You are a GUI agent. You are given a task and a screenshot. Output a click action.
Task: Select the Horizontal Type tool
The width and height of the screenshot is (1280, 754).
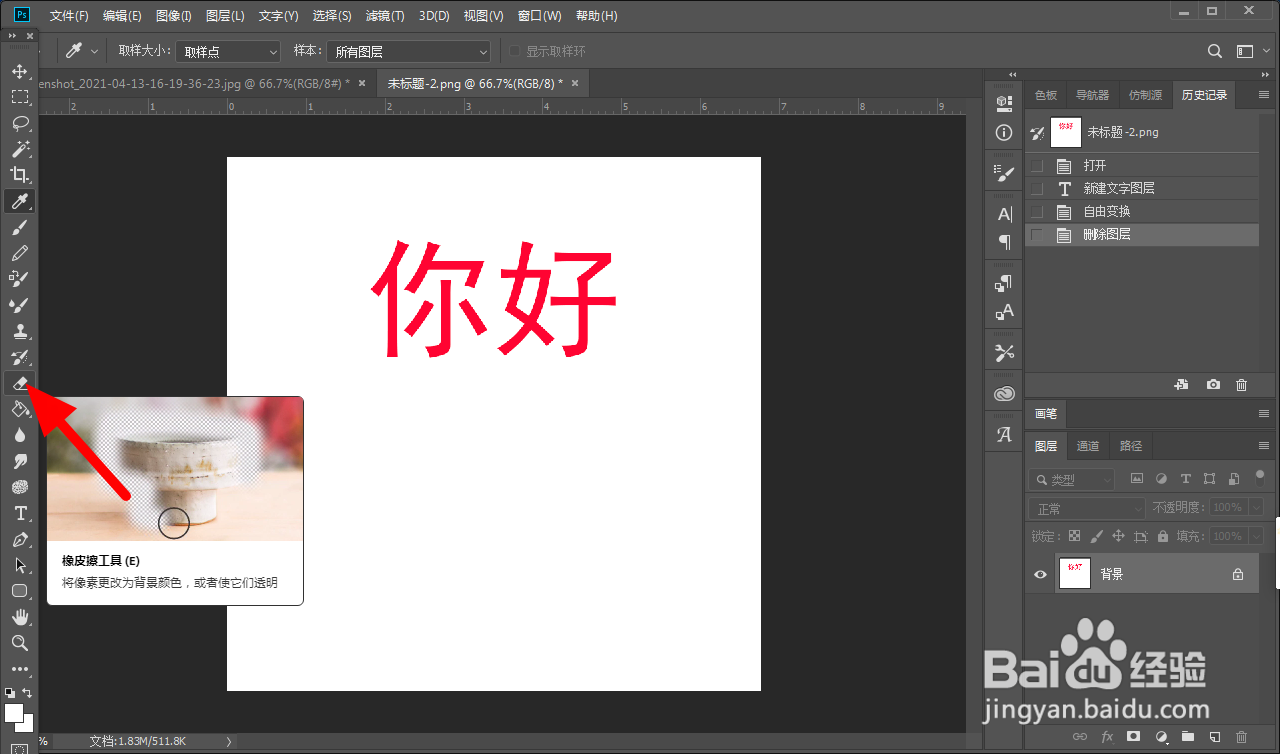20,513
